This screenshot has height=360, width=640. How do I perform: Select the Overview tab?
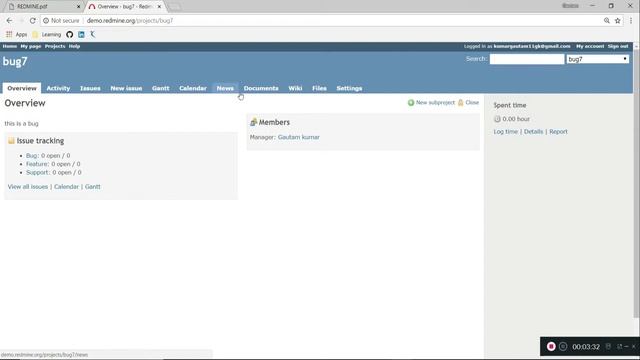22,88
